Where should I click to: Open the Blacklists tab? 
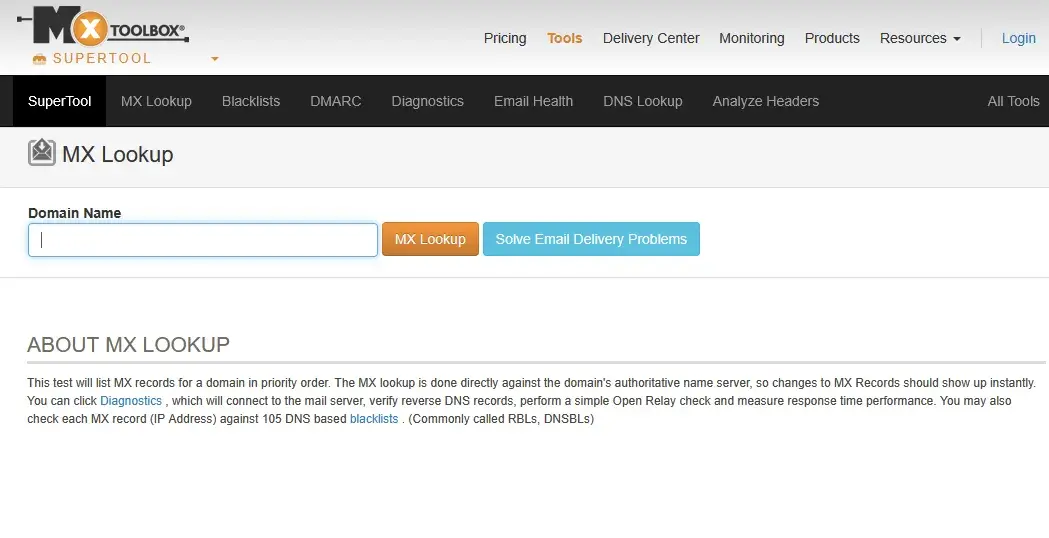[x=251, y=101]
